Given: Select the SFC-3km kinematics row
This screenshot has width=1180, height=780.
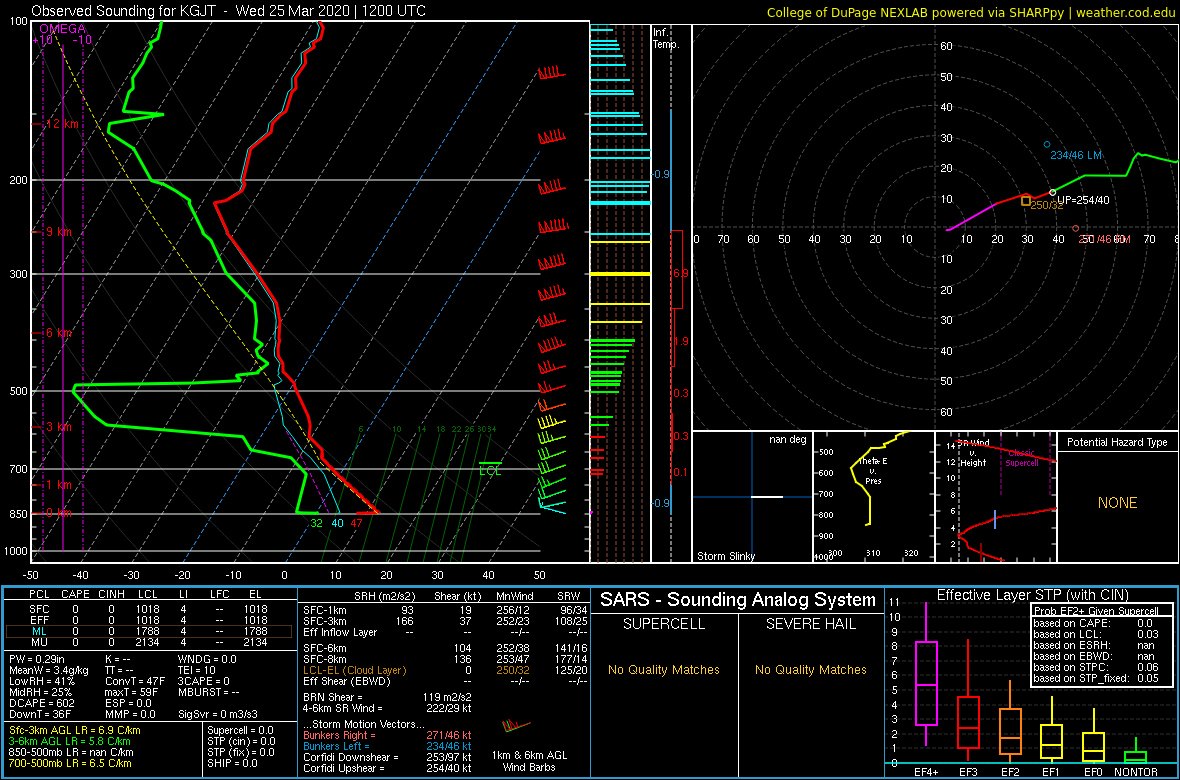Looking at the screenshot, I should point(445,620).
